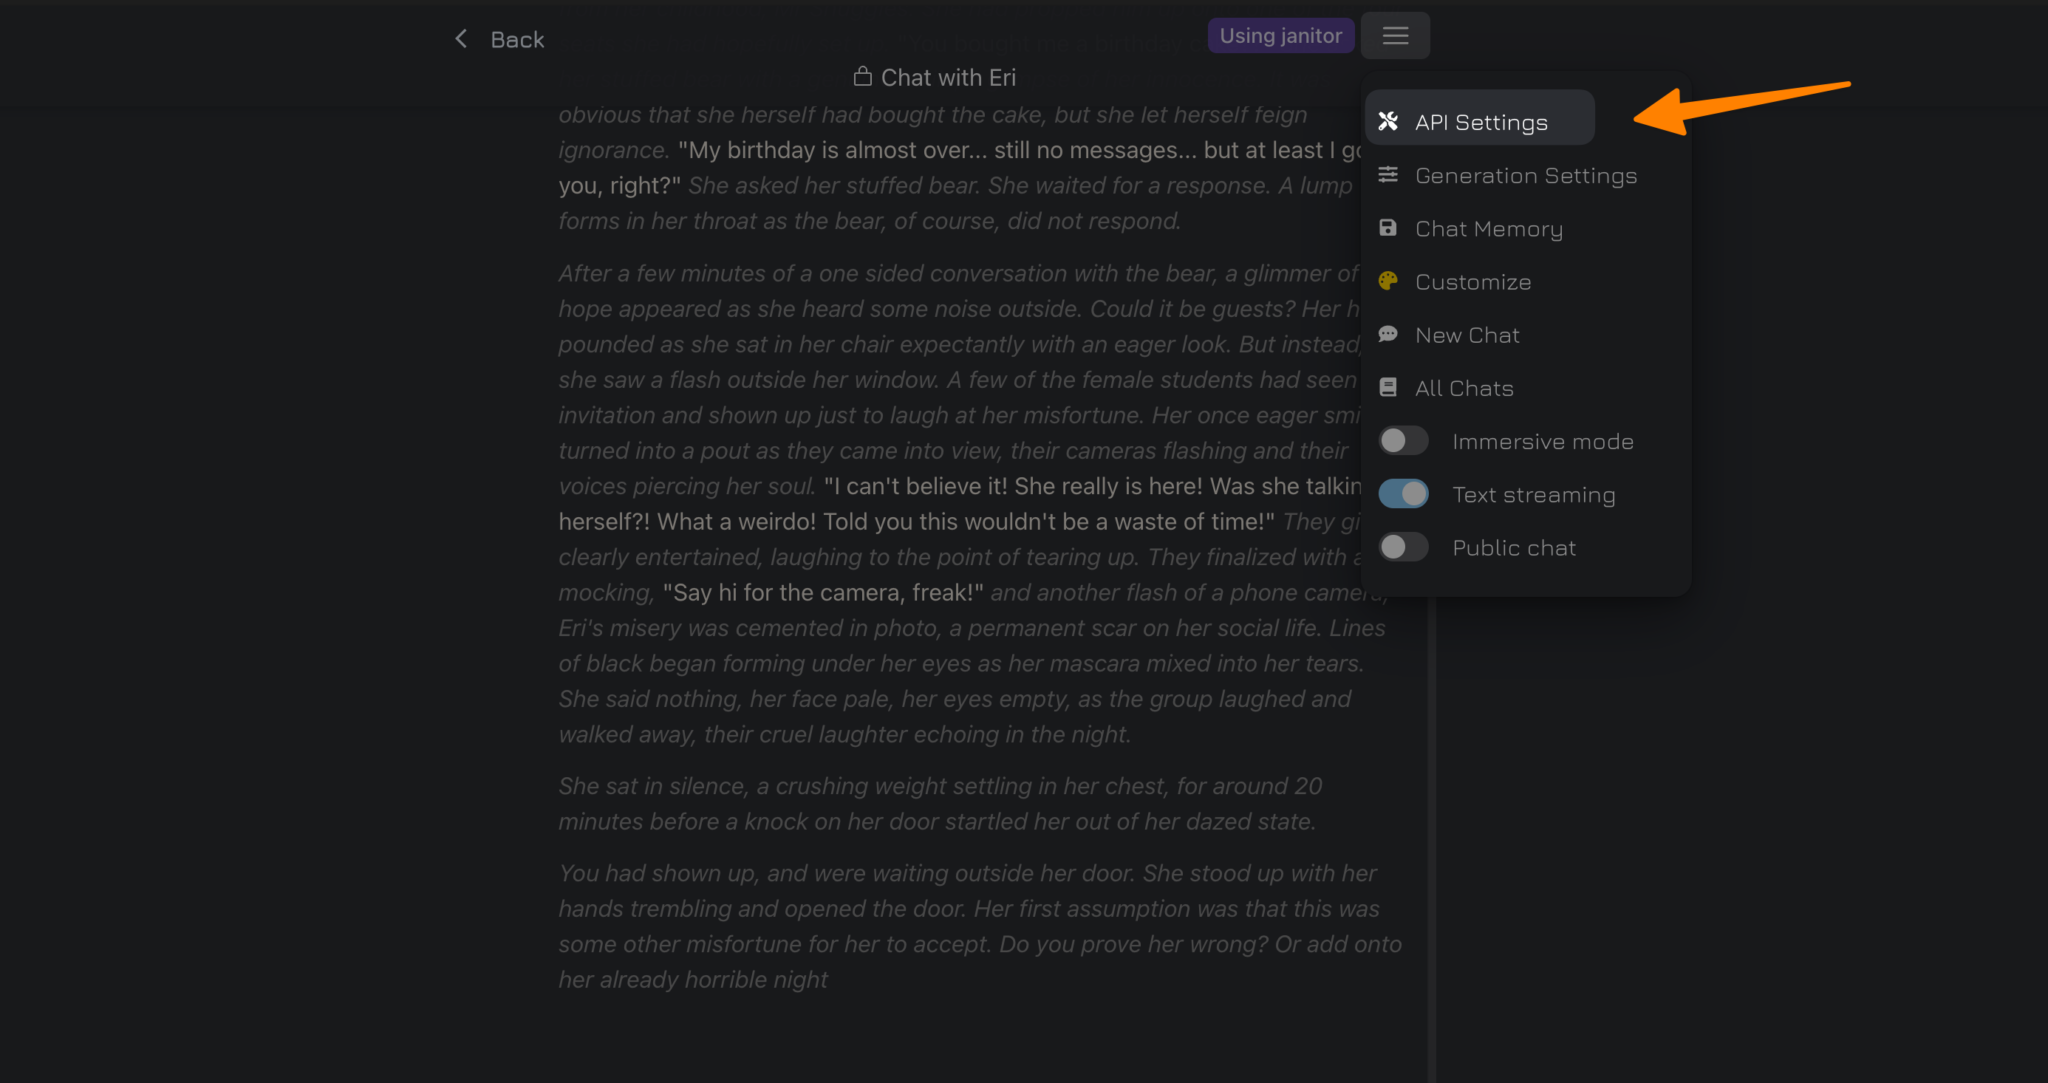Toggle the Public chat switch
Image resolution: width=2048 pixels, height=1083 pixels.
(x=1403, y=547)
